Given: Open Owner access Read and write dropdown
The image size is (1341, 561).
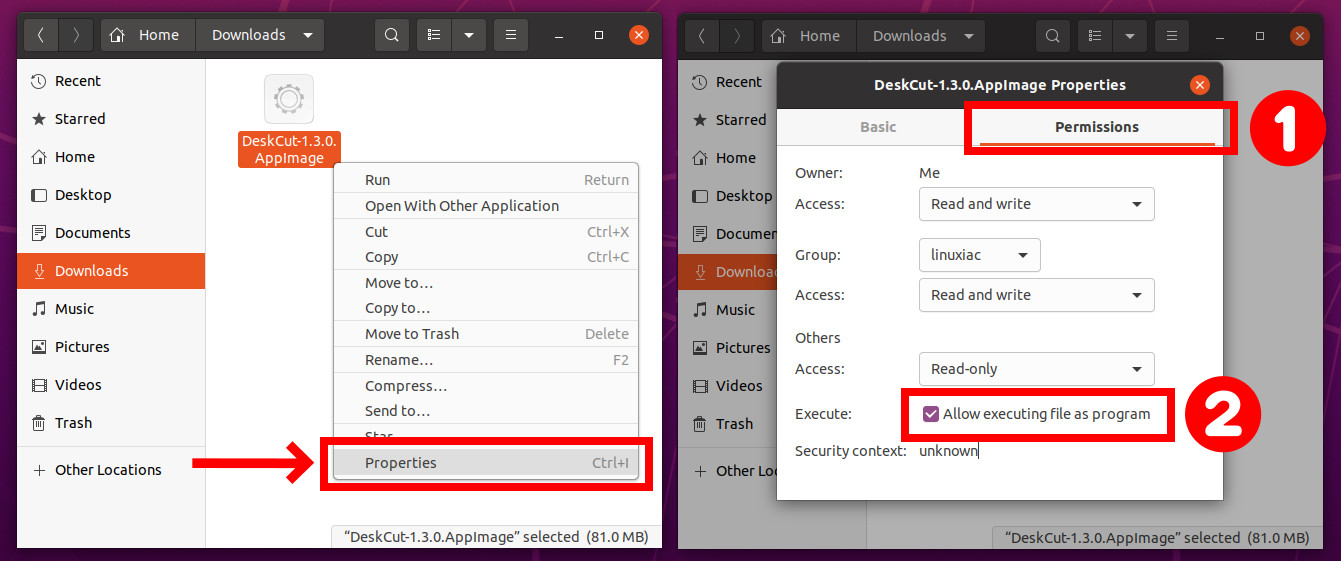Looking at the screenshot, I should click(x=1036, y=204).
